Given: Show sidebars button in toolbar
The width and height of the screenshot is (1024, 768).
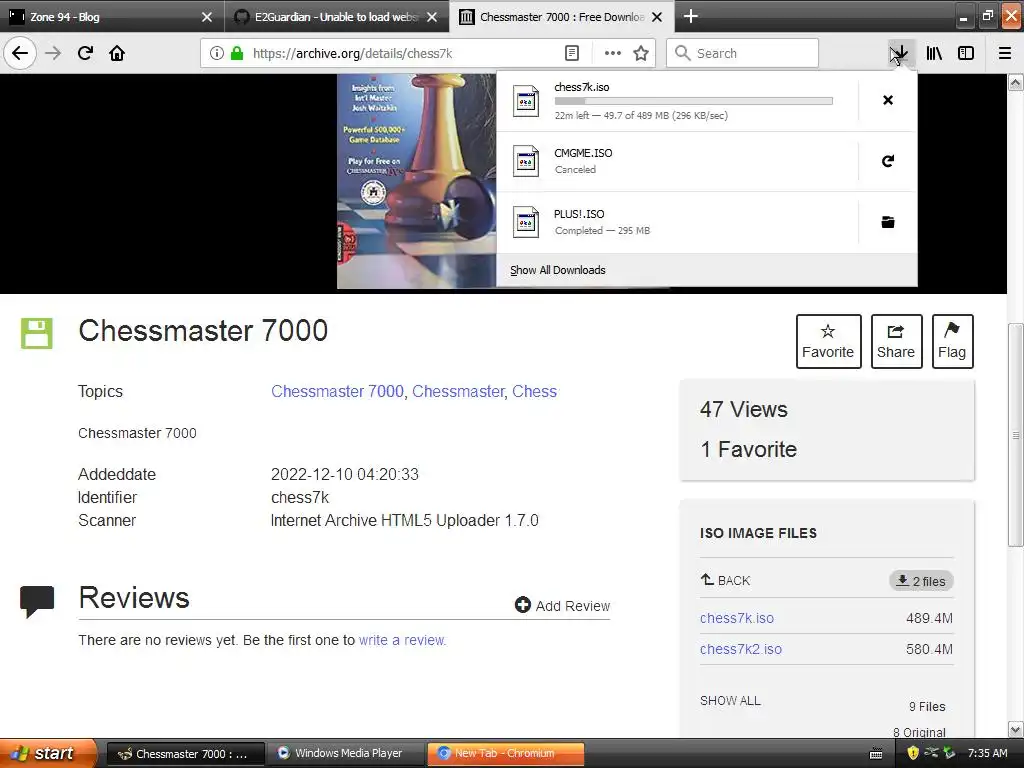Looking at the screenshot, I should tap(966, 53).
